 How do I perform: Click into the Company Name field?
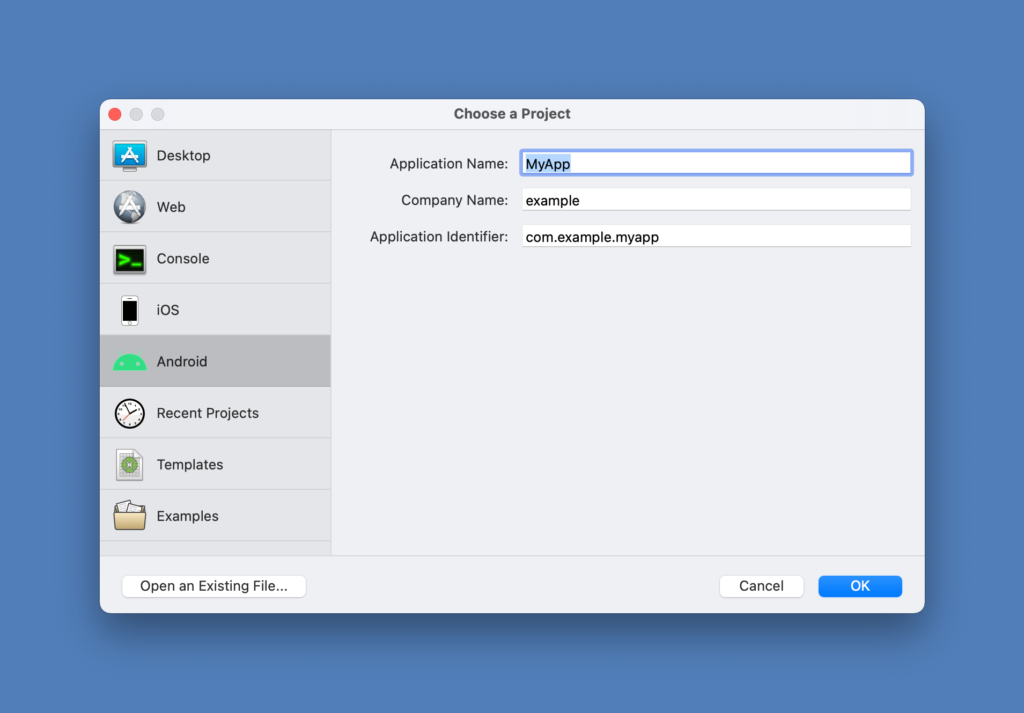(716, 200)
